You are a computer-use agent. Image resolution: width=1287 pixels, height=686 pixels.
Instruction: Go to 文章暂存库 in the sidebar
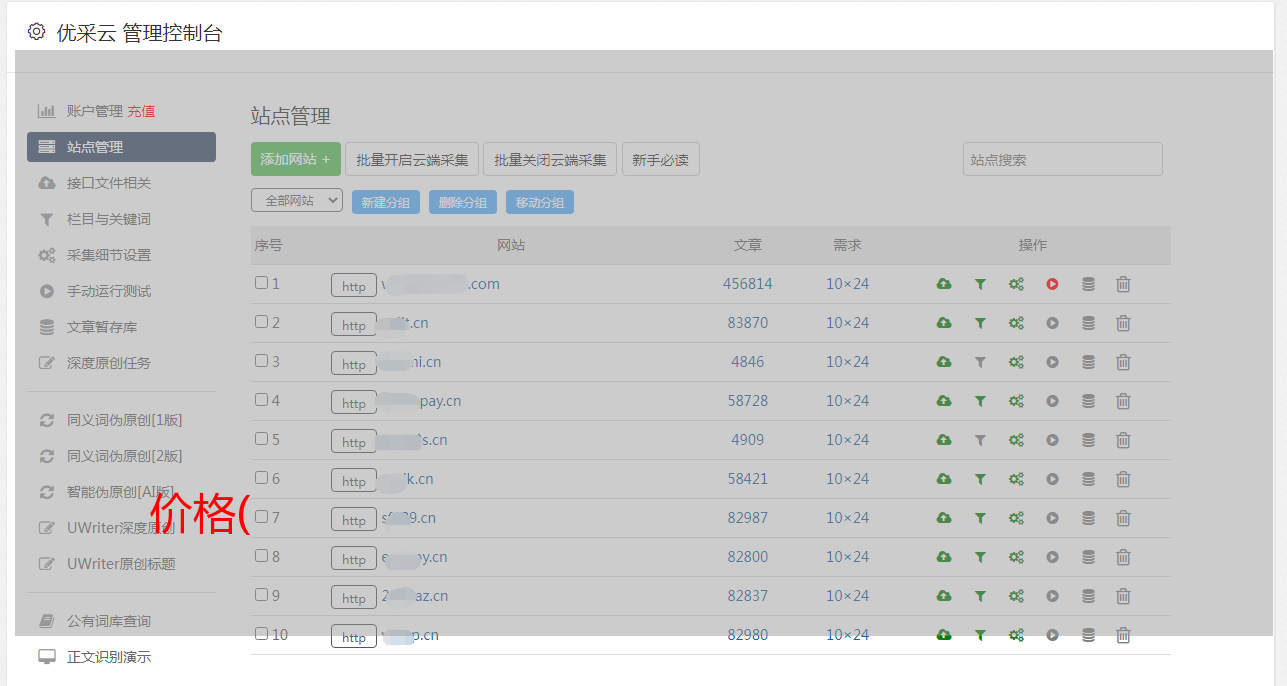point(101,327)
